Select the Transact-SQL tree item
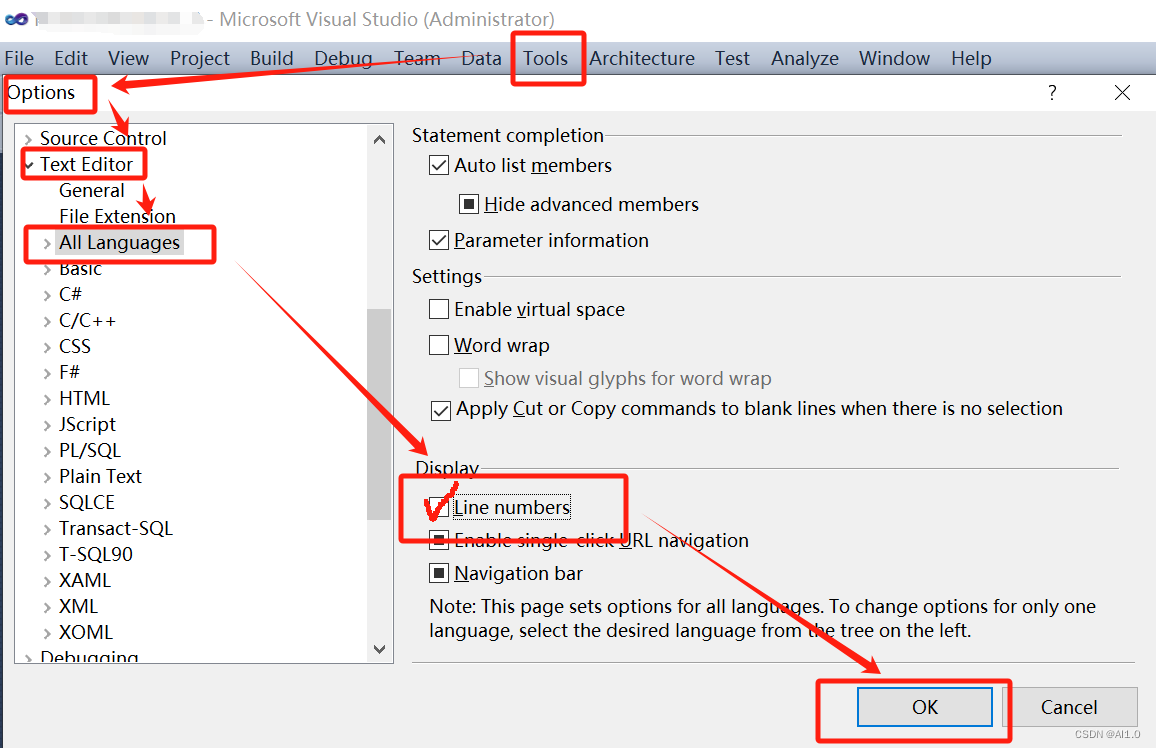 pos(116,528)
